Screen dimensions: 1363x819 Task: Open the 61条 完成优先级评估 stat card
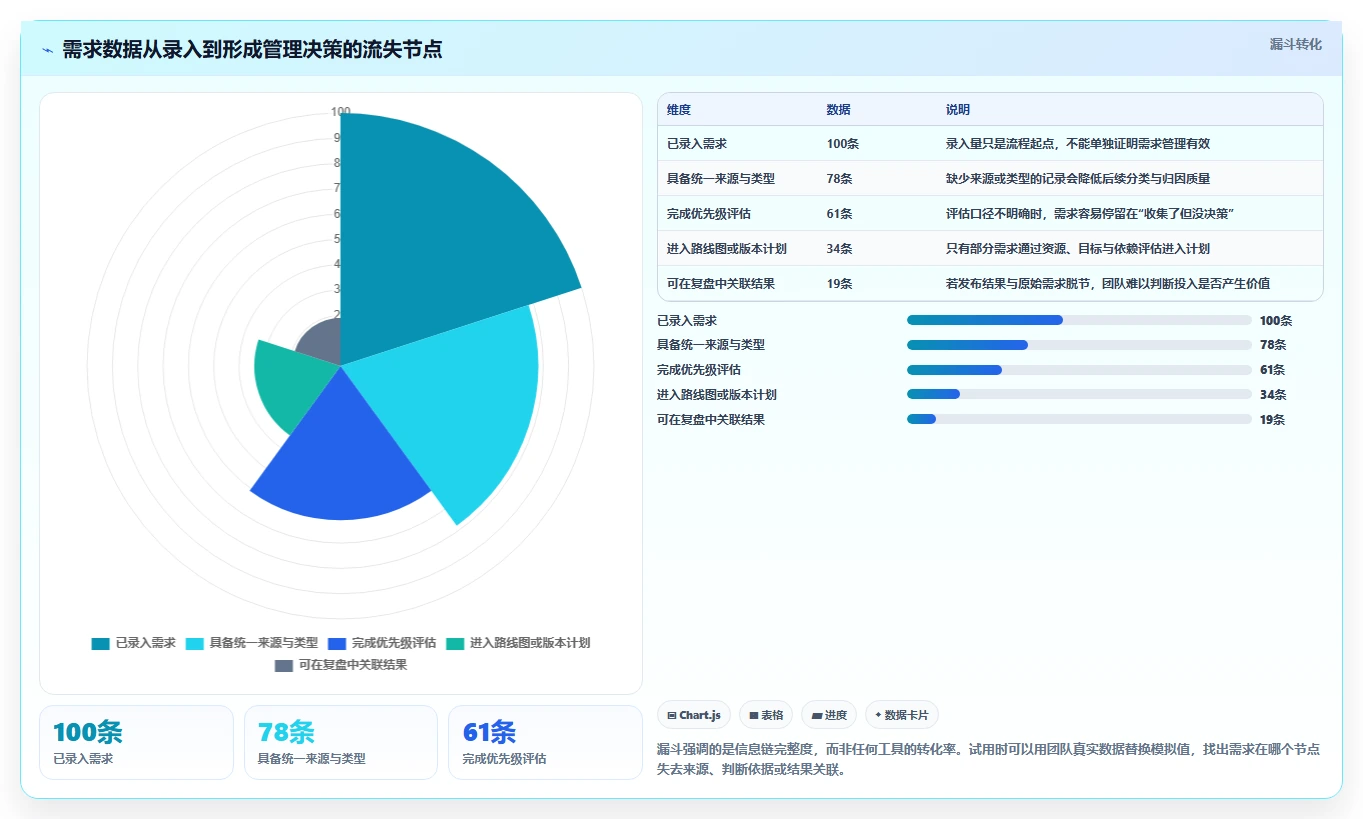click(545, 742)
